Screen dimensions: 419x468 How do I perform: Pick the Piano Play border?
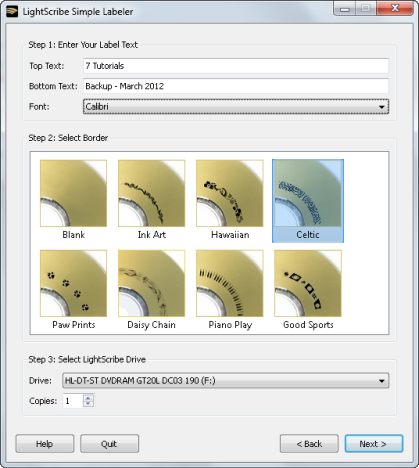pyautogui.click(x=230, y=283)
